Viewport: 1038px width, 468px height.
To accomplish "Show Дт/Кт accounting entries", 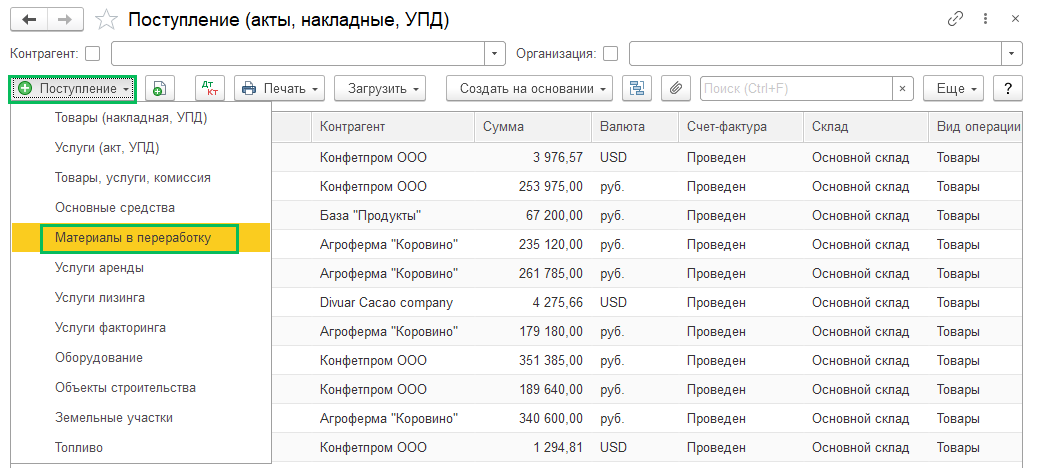I will tap(210, 88).
